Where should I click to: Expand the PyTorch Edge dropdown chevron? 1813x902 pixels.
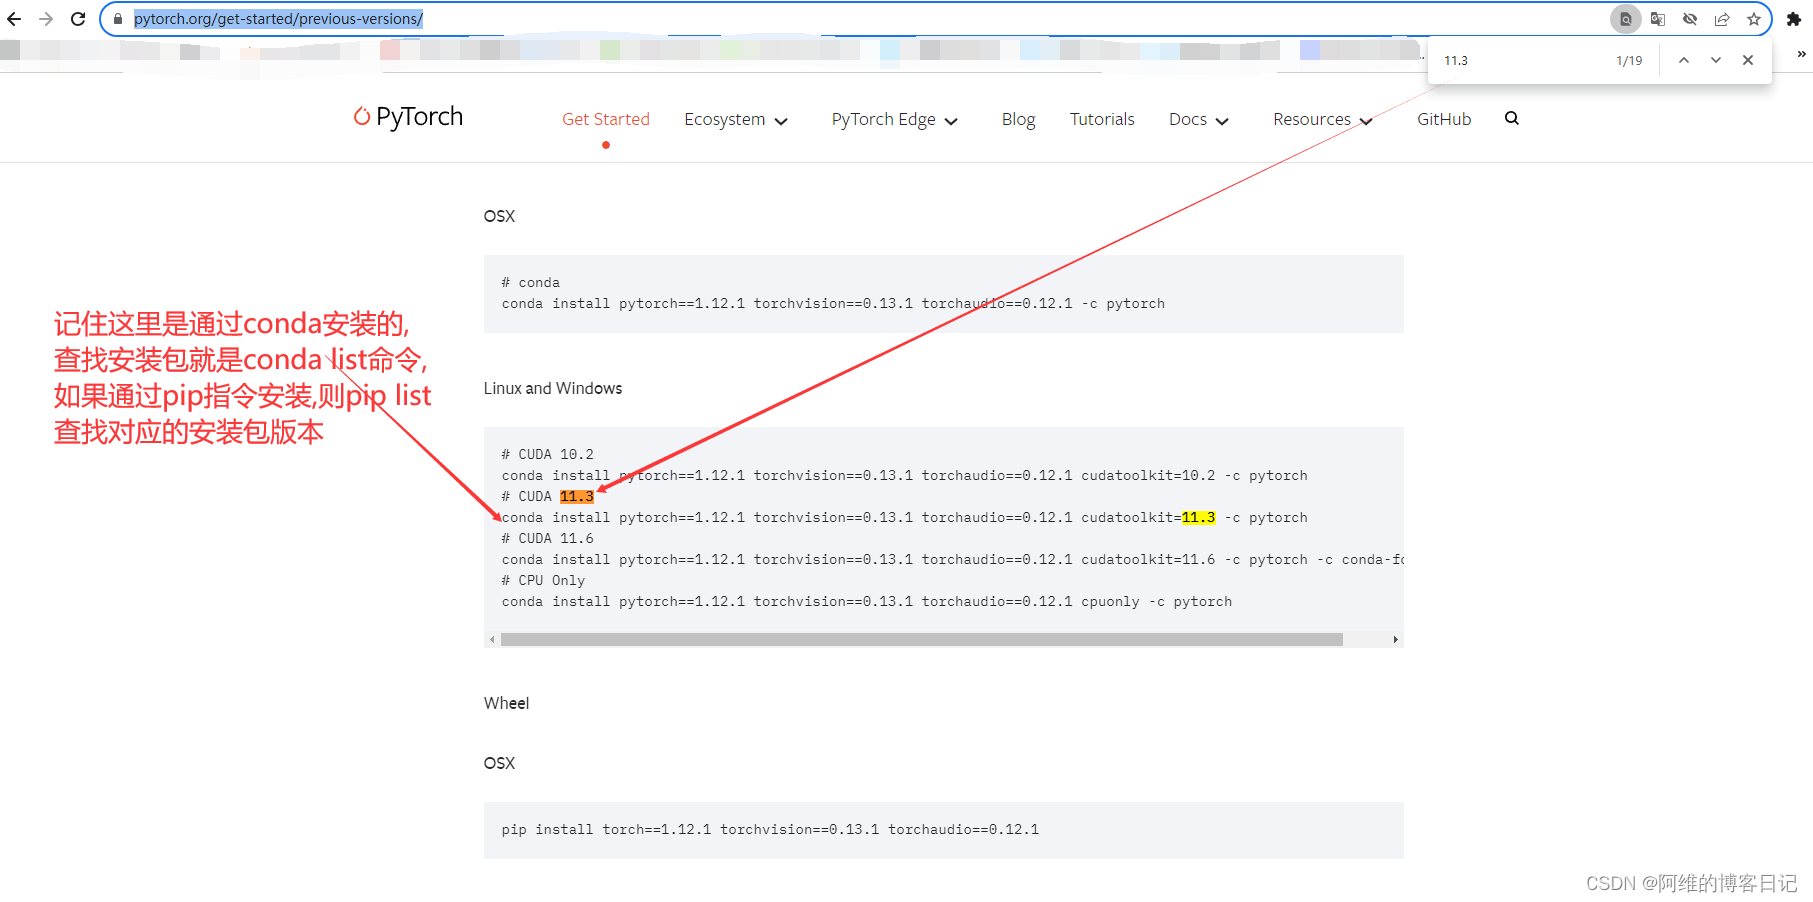(x=951, y=121)
